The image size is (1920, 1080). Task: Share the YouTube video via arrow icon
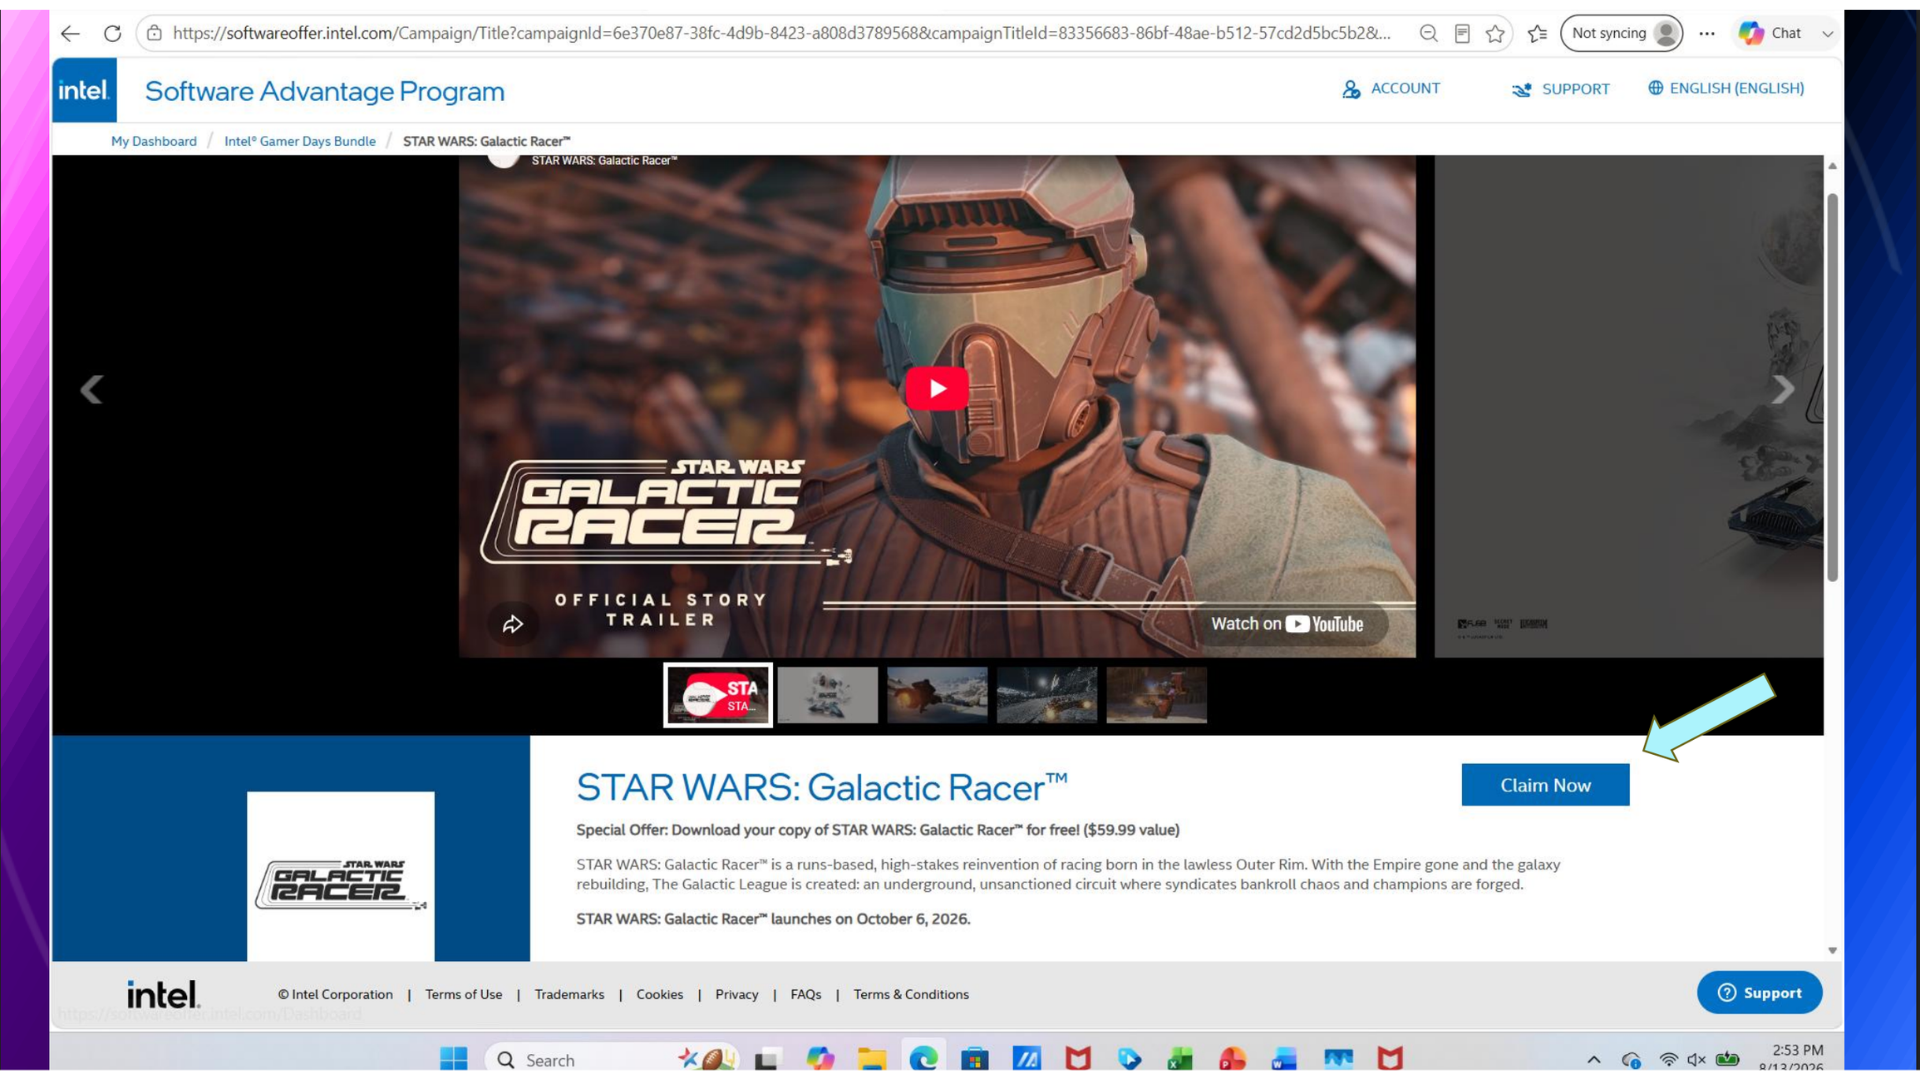pos(512,624)
